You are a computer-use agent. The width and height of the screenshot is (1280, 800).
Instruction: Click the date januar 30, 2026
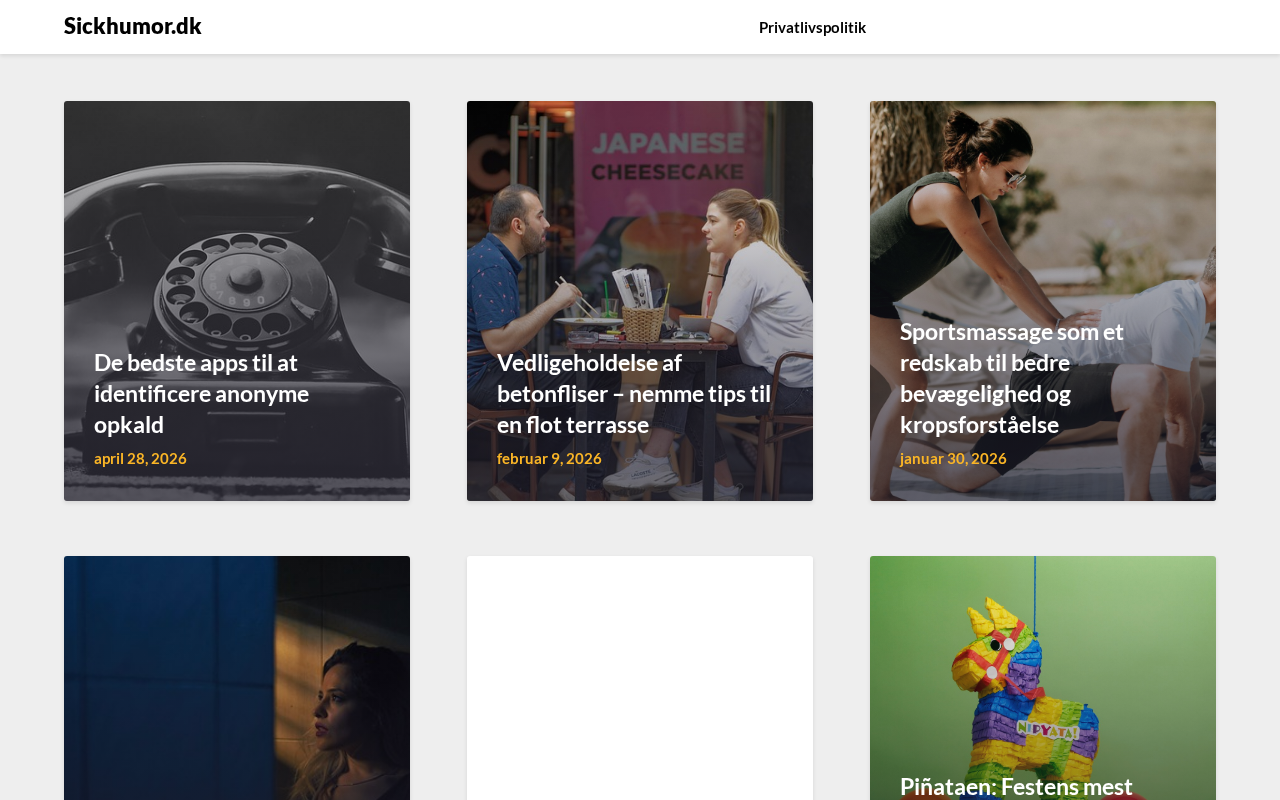pos(953,458)
